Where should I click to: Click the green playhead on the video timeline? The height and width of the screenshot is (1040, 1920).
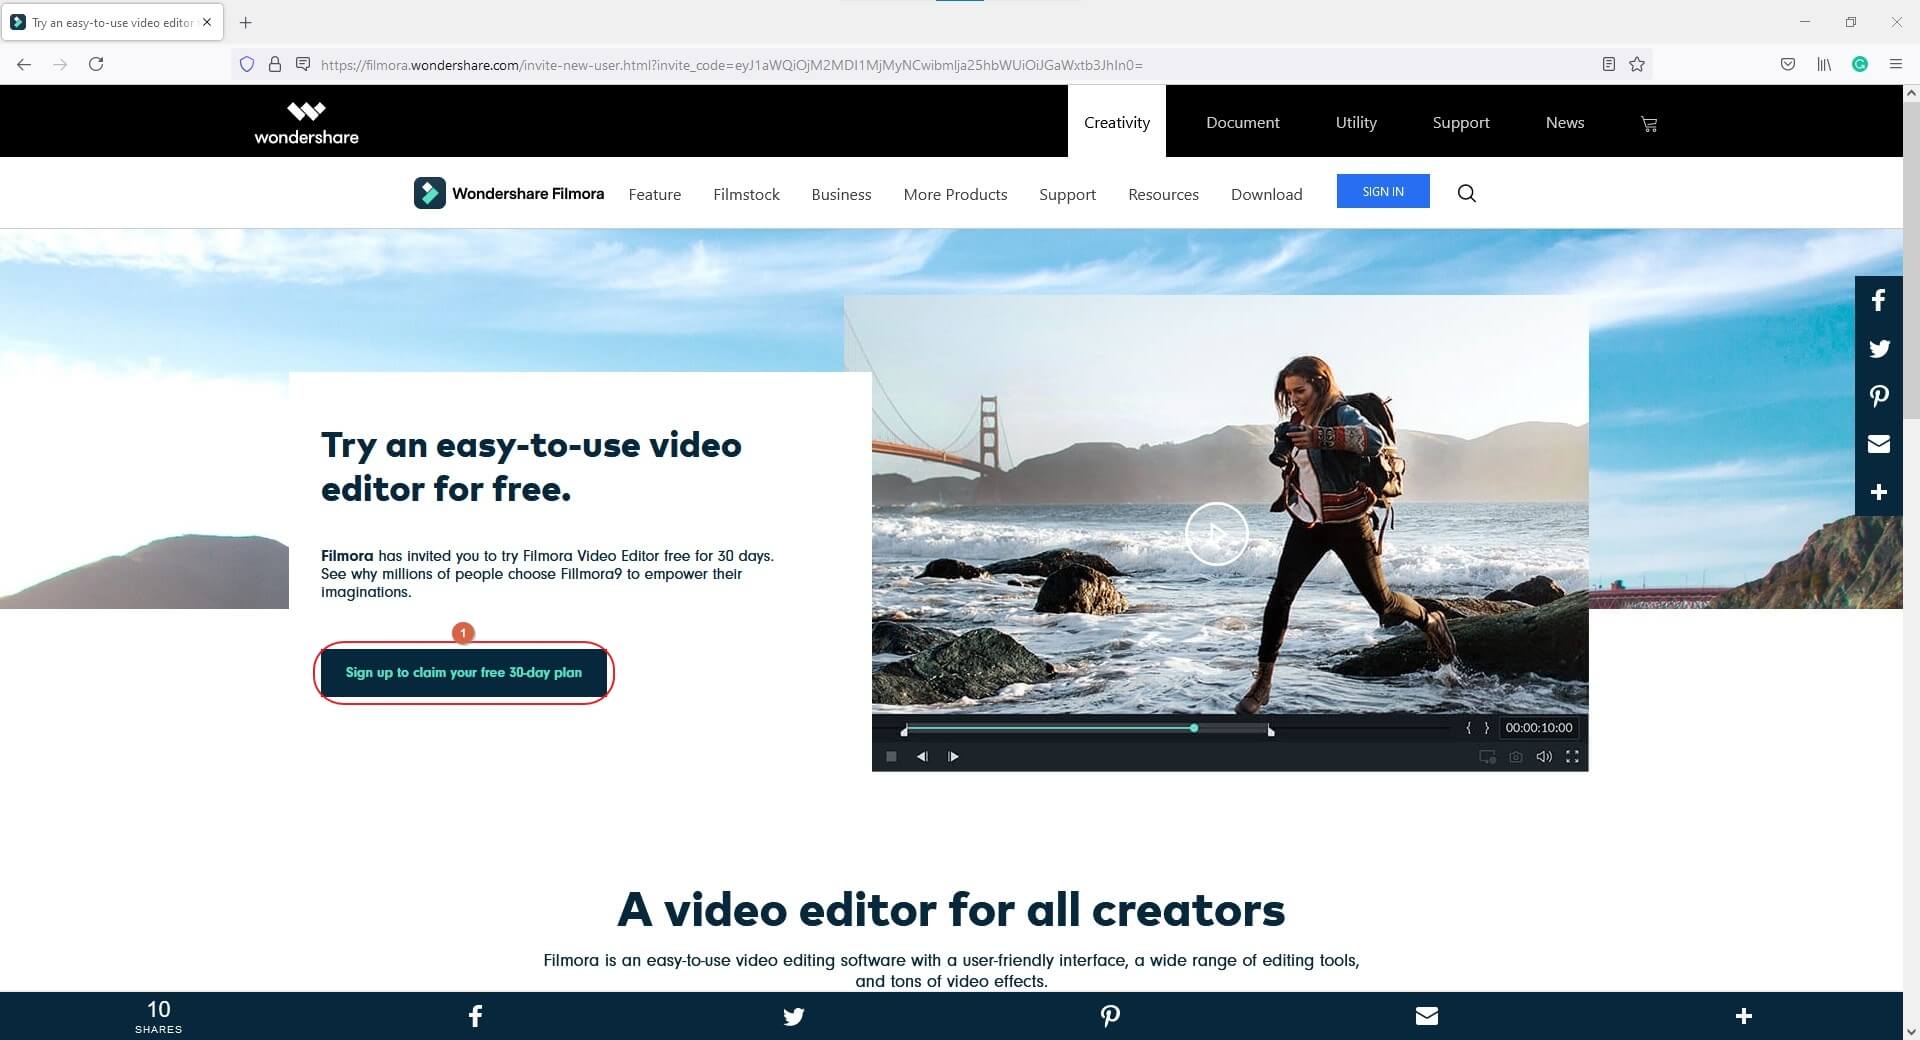pos(1194,728)
